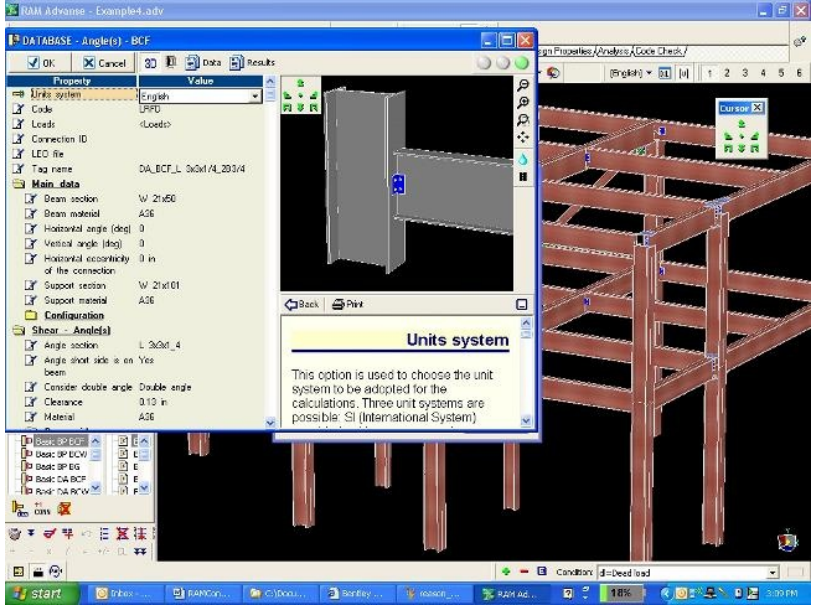This screenshot has height=605, width=815.
Task: Click the top arrow in Cursor palette
Action: click(x=742, y=124)
